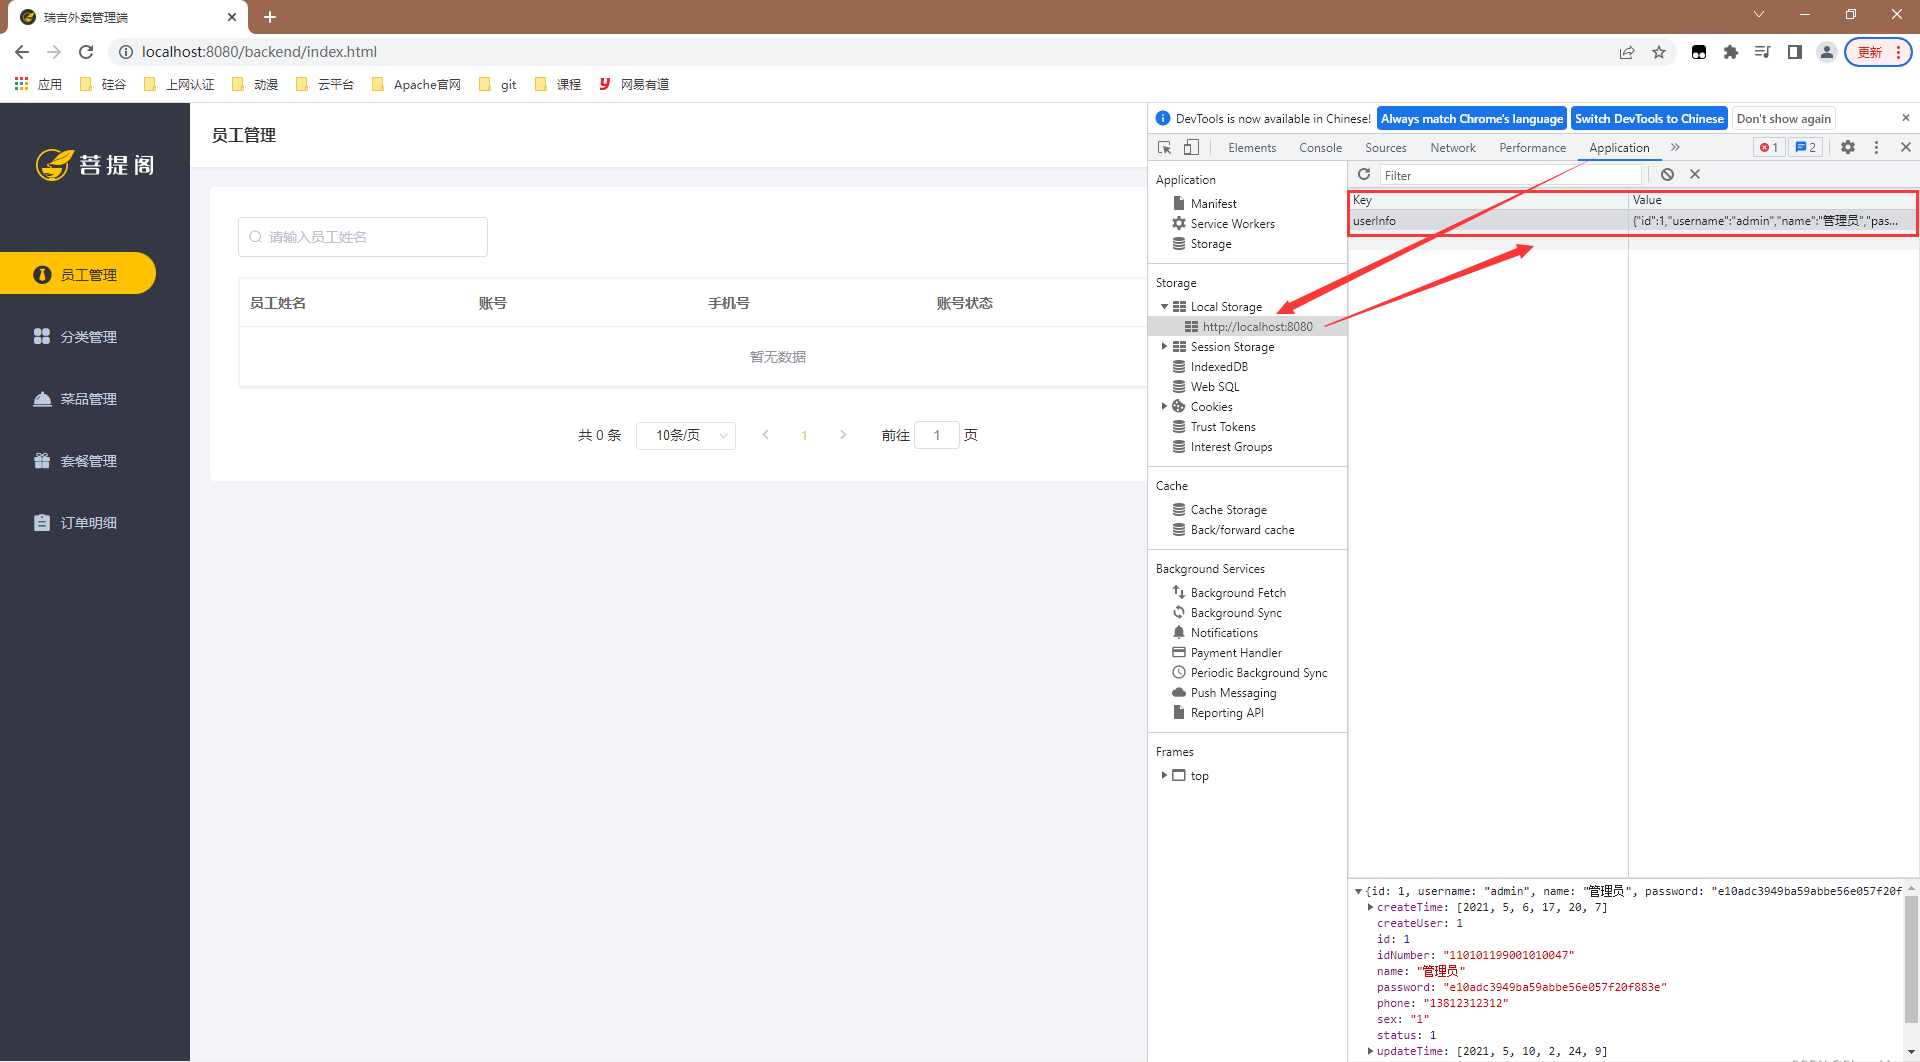This screenshot has width=1920, height=1062.
Task: Open the 分类管理 sidebar menu
Action: click(76, 337)
